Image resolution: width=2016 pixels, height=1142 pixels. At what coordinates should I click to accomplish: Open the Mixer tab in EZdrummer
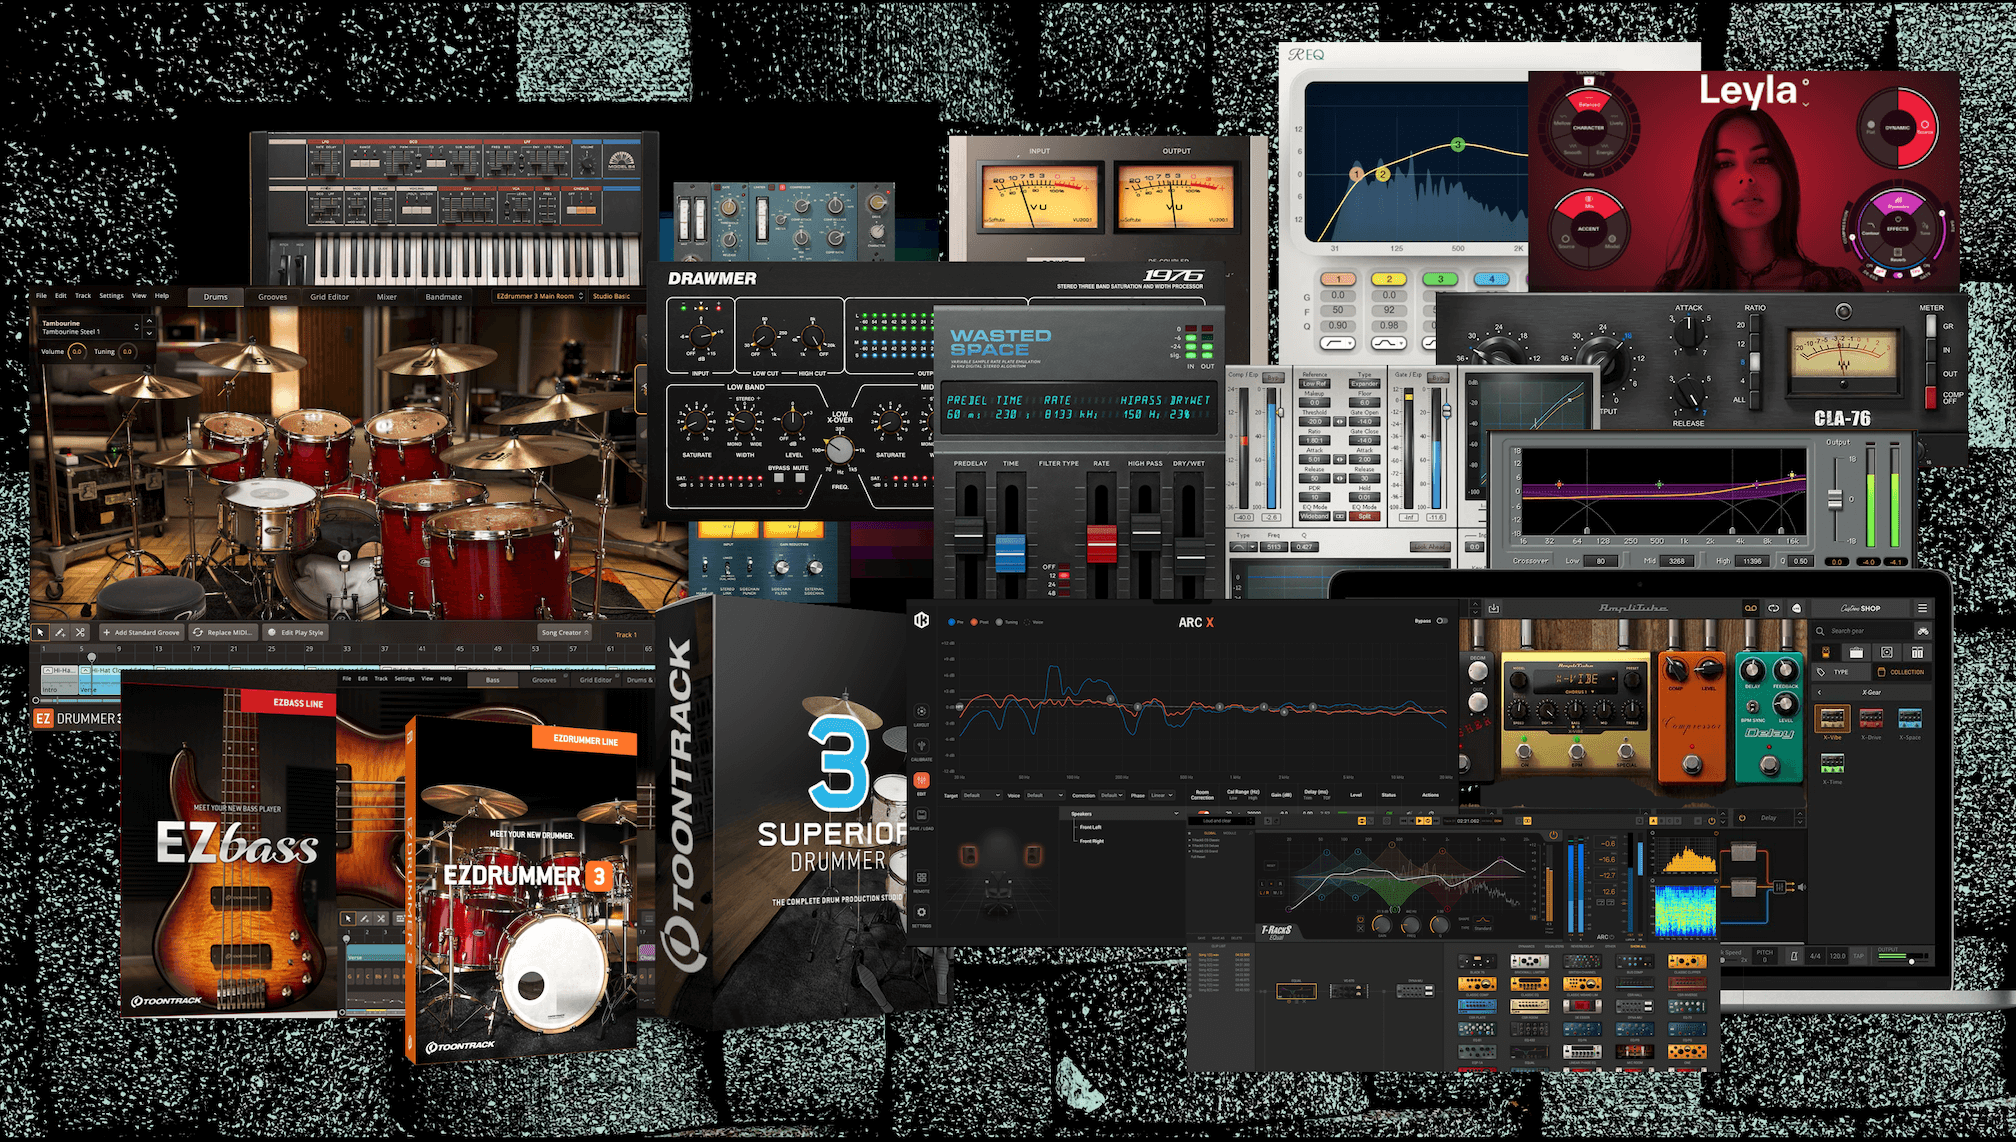[x=387, y=296]
